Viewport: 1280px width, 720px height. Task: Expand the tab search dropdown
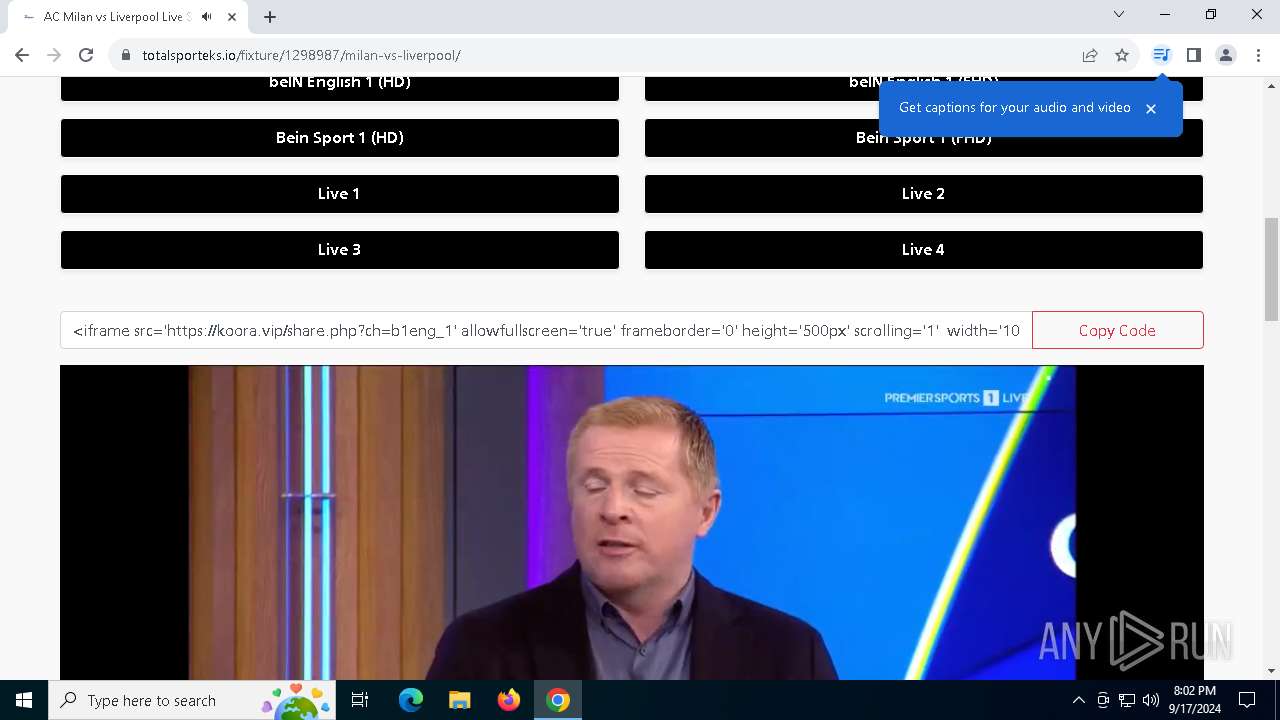(1119, 14)
